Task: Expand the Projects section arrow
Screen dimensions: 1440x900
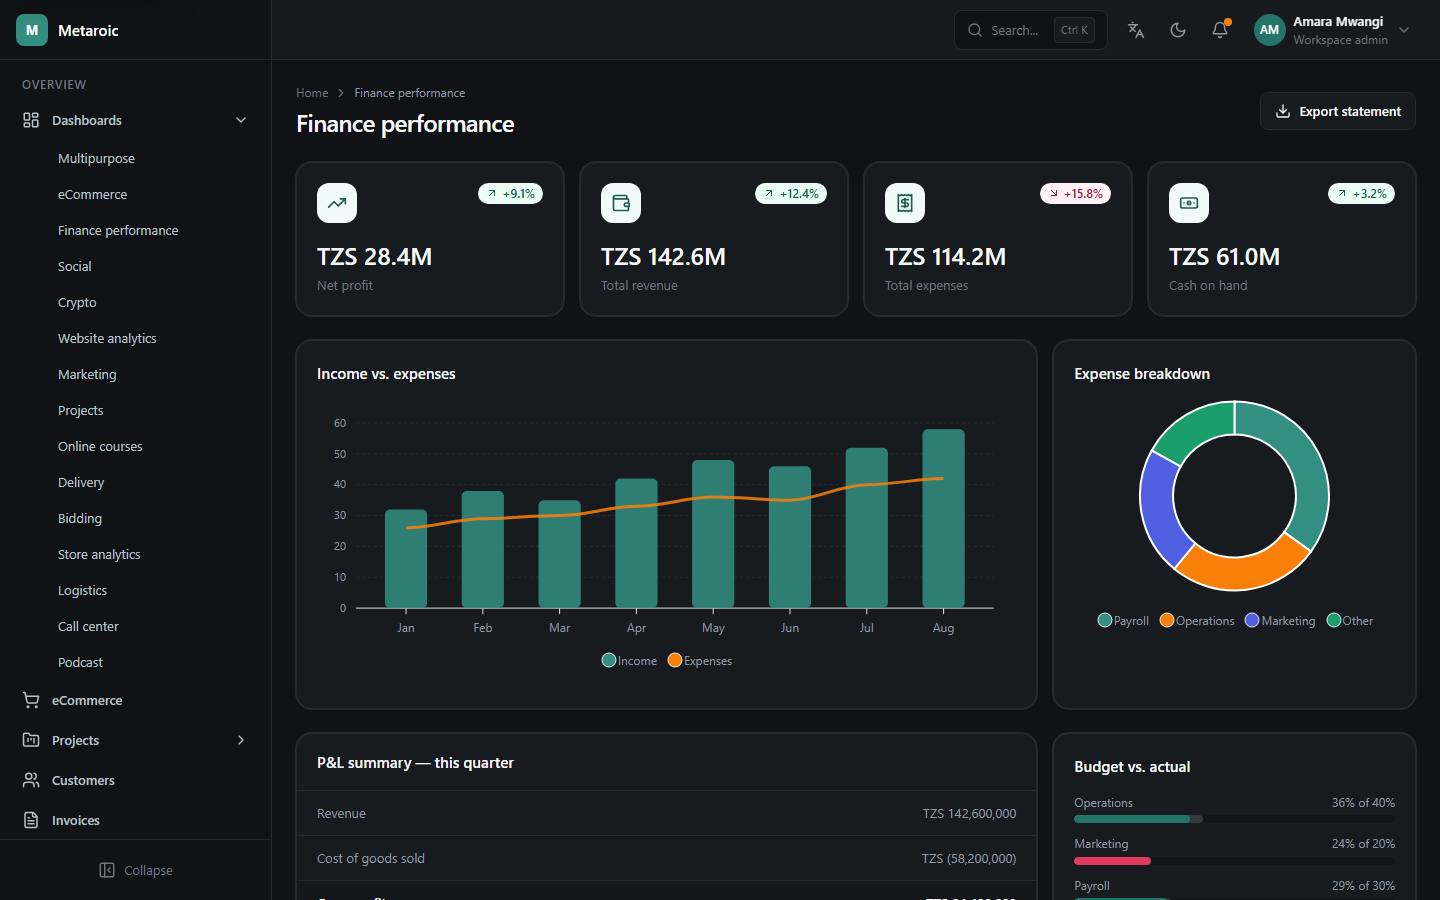Action: 241,740
